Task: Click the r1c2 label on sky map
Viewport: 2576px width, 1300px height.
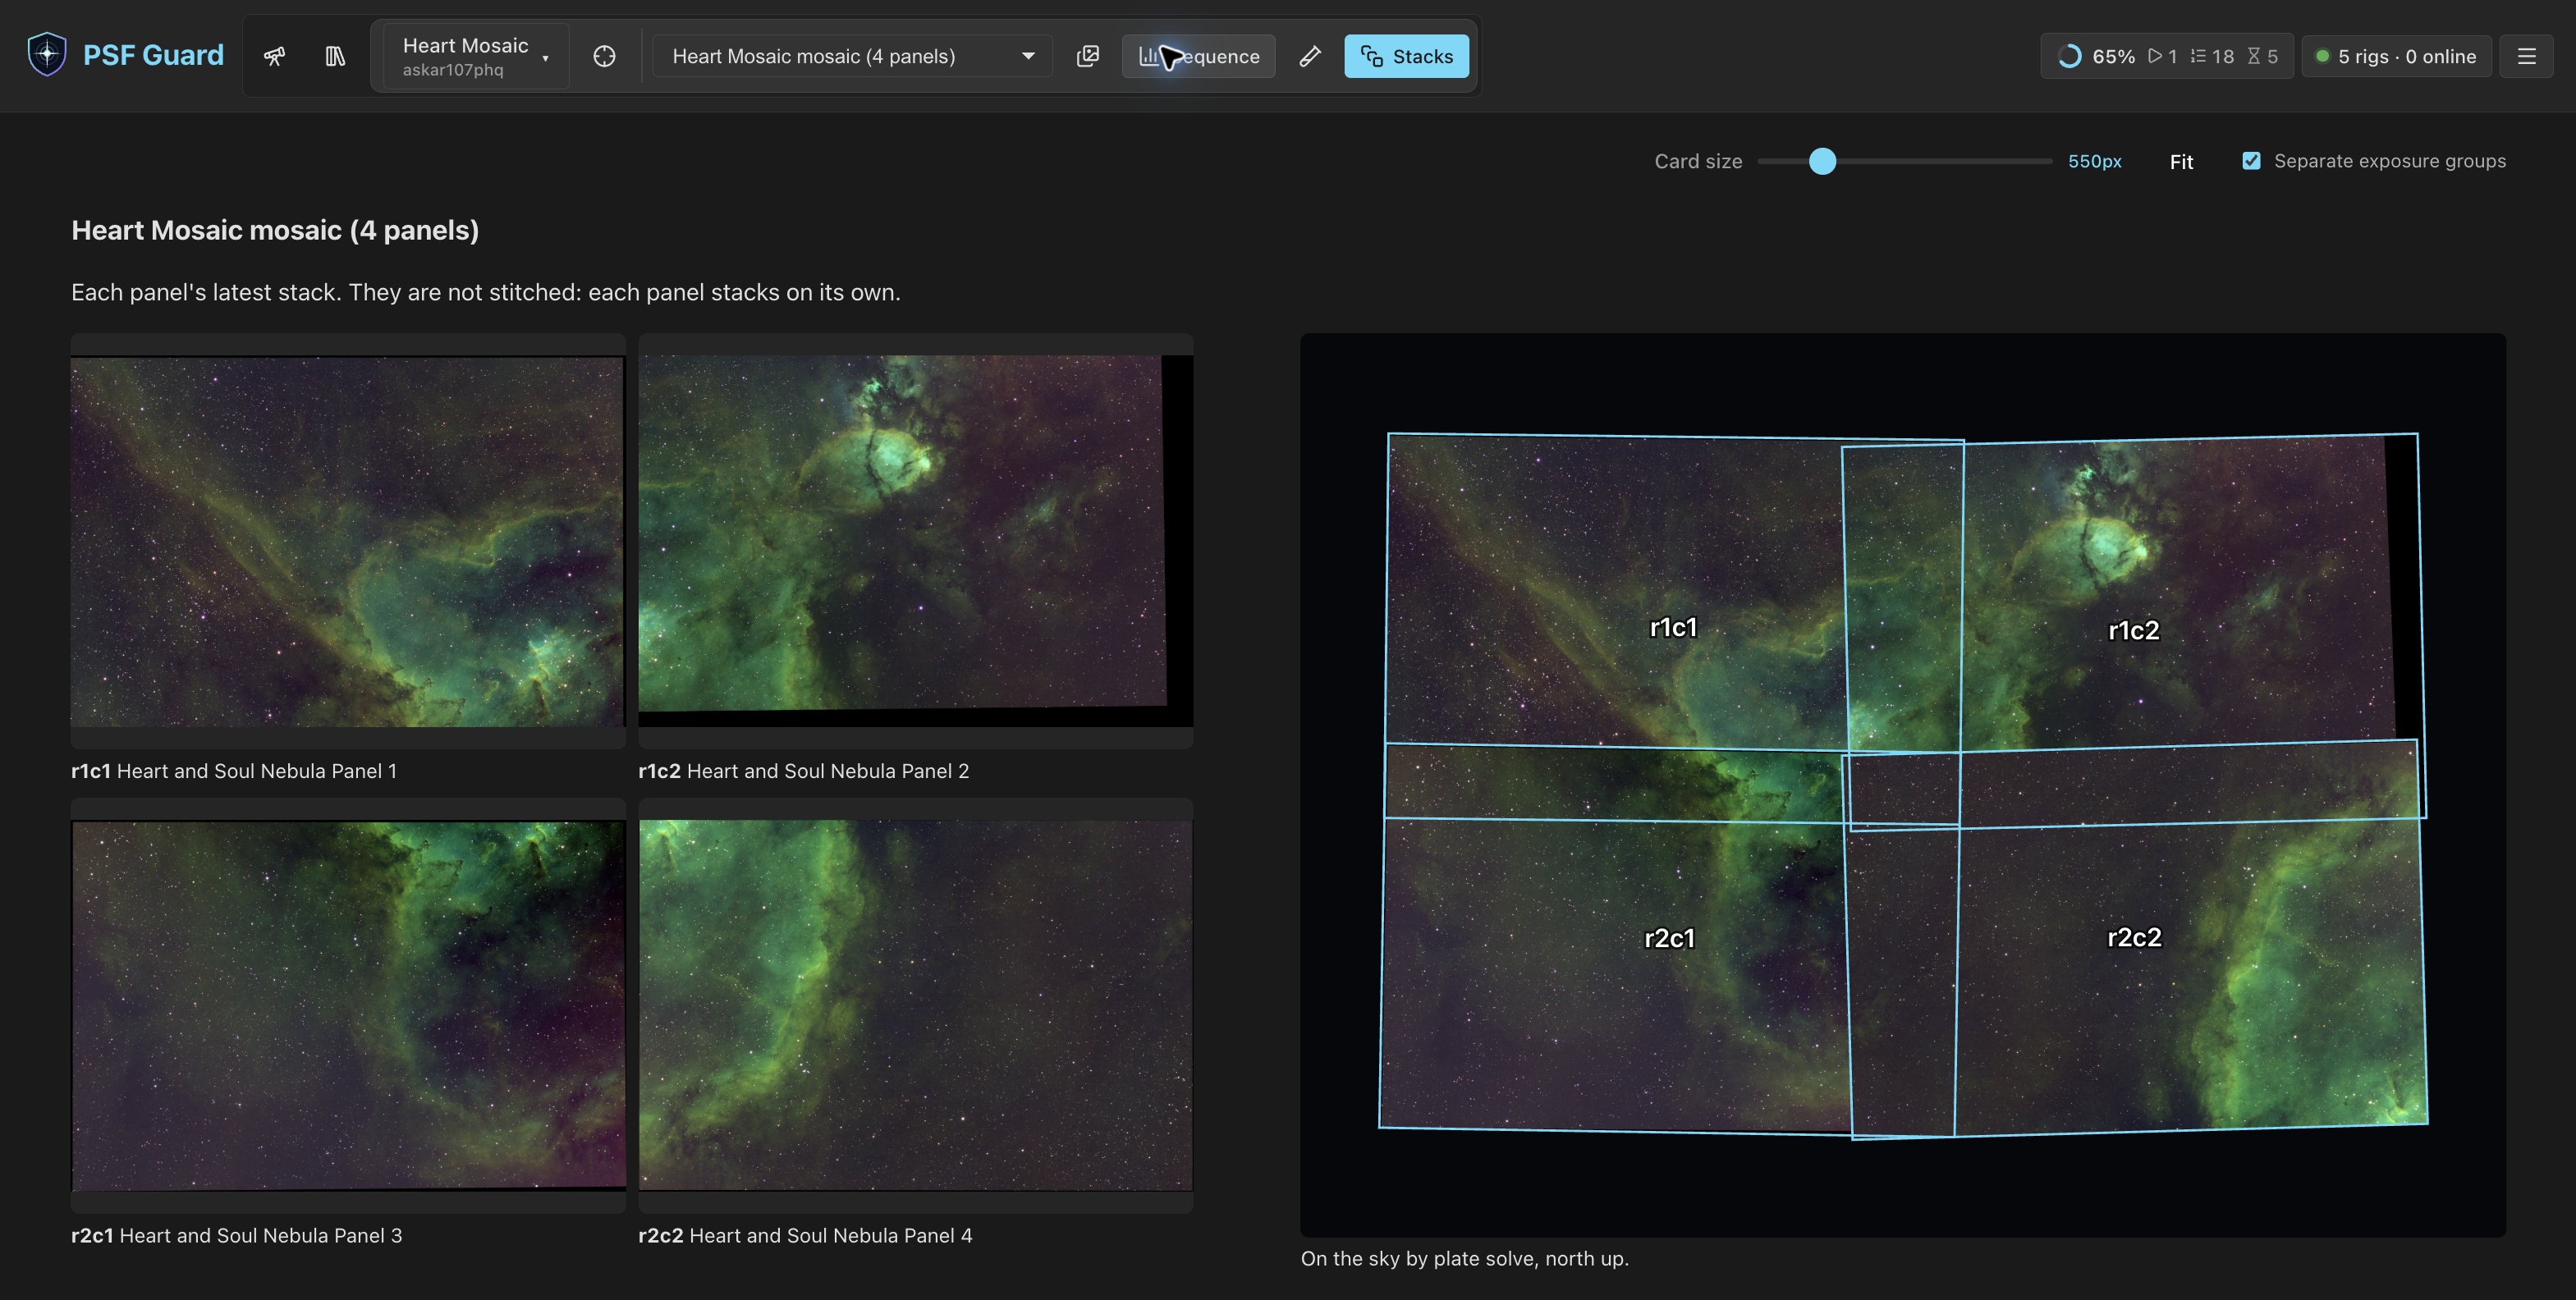Action: pyautogui.click(x=2133, y=630)
